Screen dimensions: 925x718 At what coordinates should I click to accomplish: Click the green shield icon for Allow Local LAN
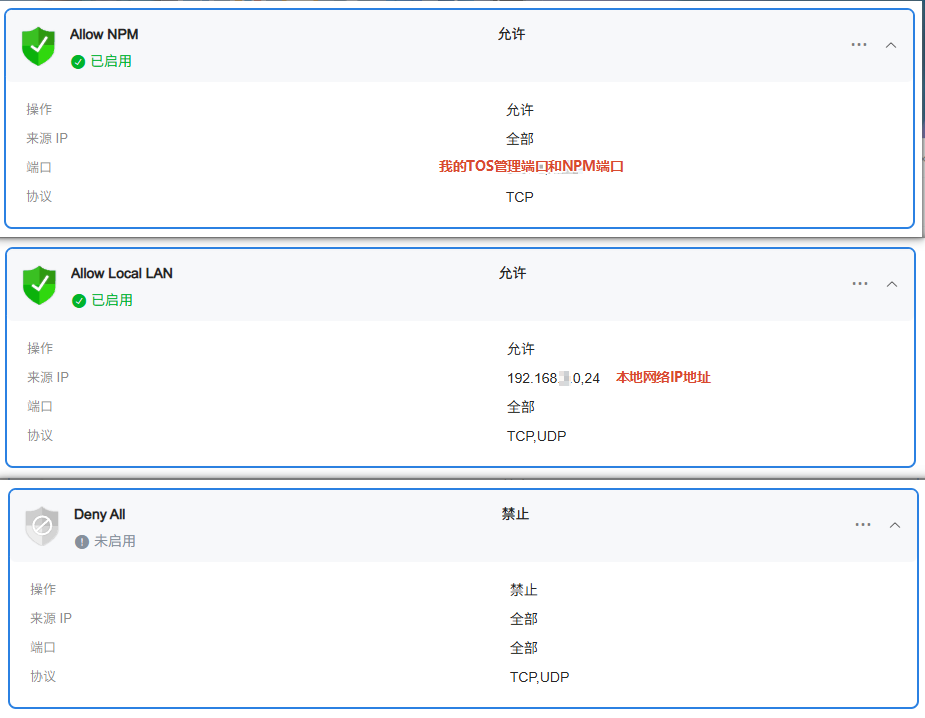[x=40, y=285]
